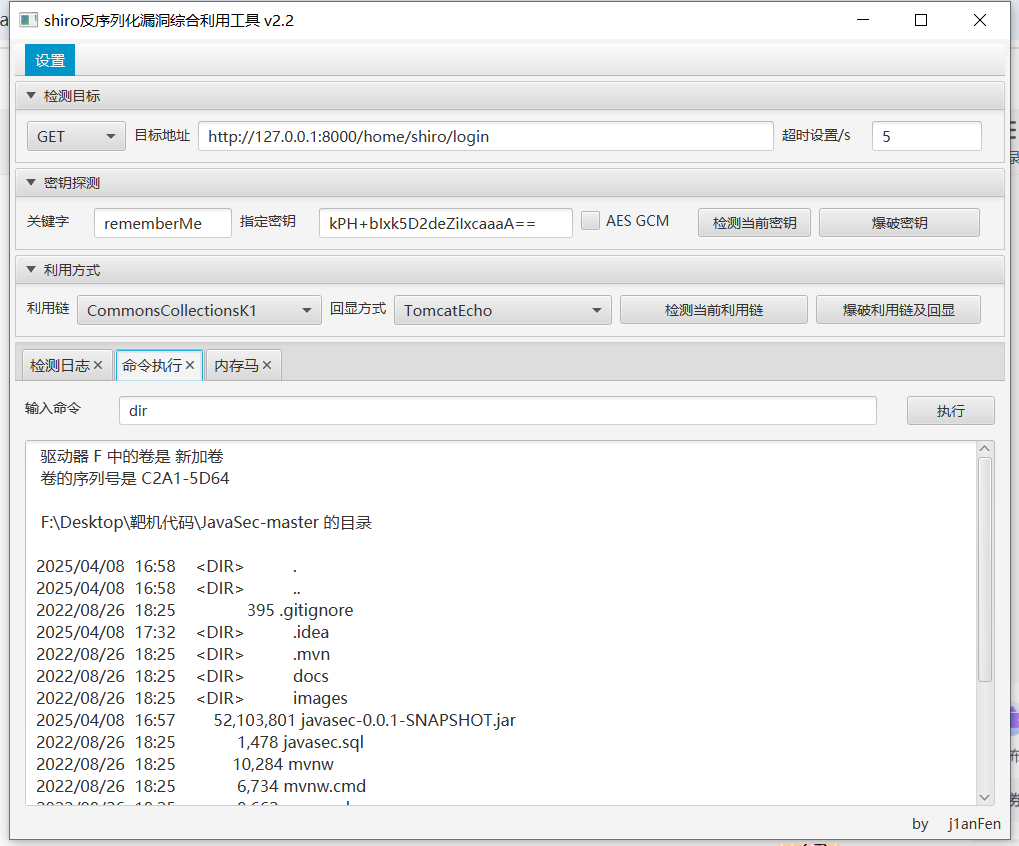Click the javasec.sql output line
This screenshot has width=1019, height=846.
click(x=200, y=742)
